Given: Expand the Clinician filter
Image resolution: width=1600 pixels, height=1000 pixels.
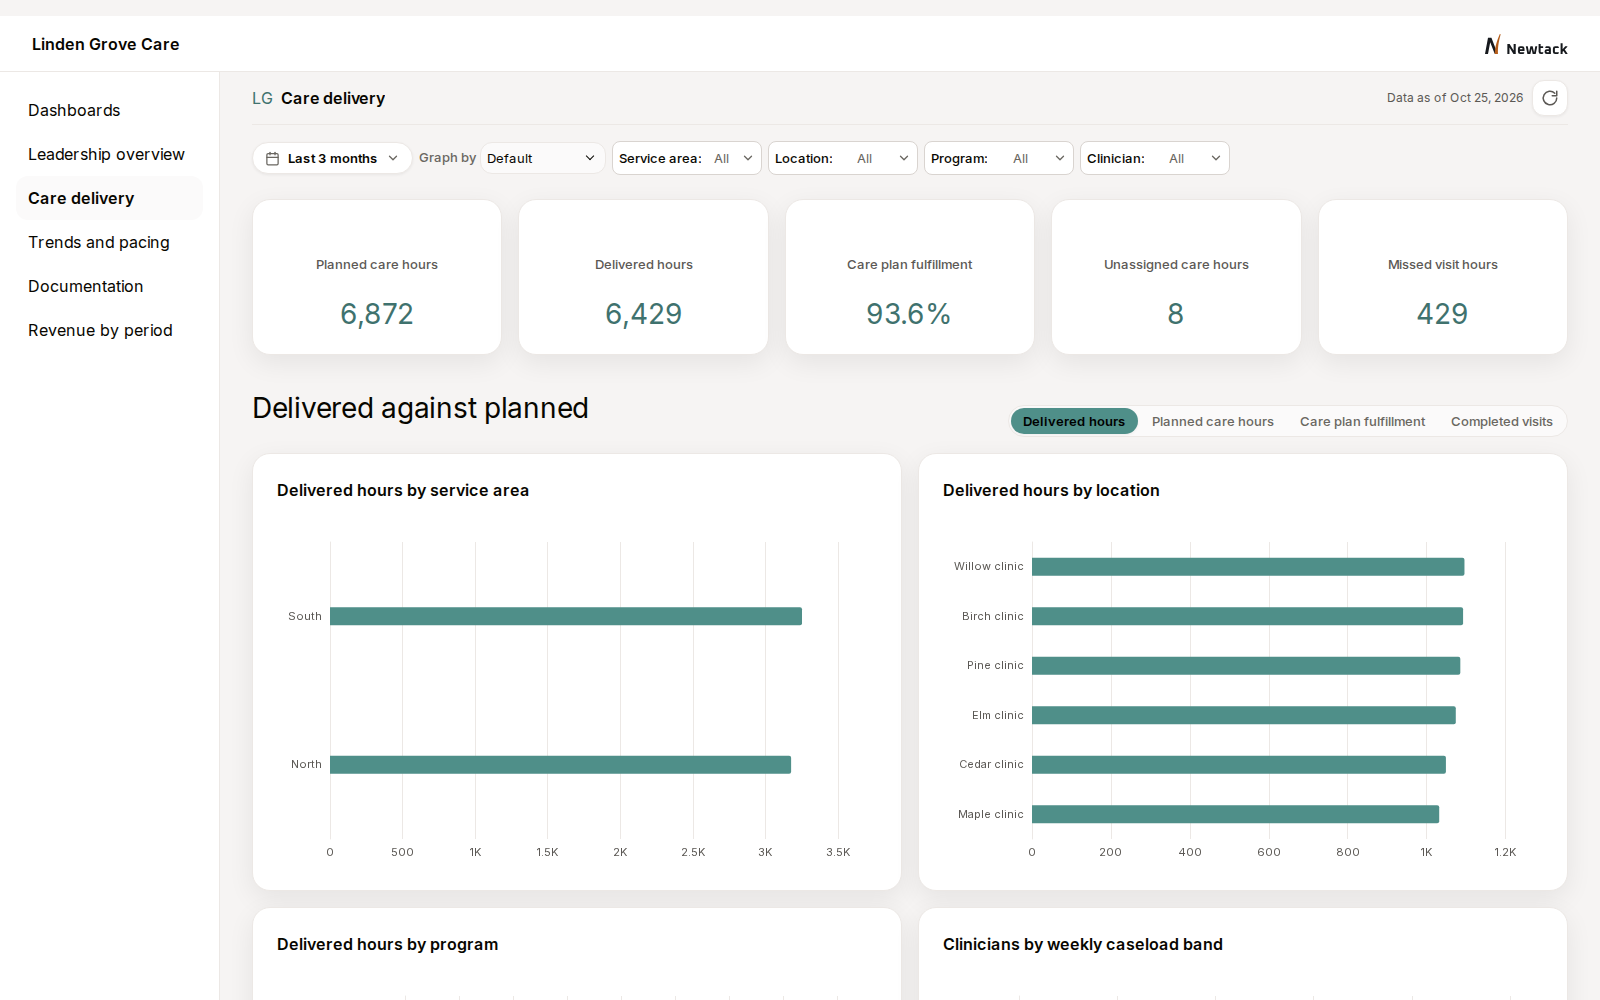Looking at the screenshot, I should click(x=1154, y=158).
